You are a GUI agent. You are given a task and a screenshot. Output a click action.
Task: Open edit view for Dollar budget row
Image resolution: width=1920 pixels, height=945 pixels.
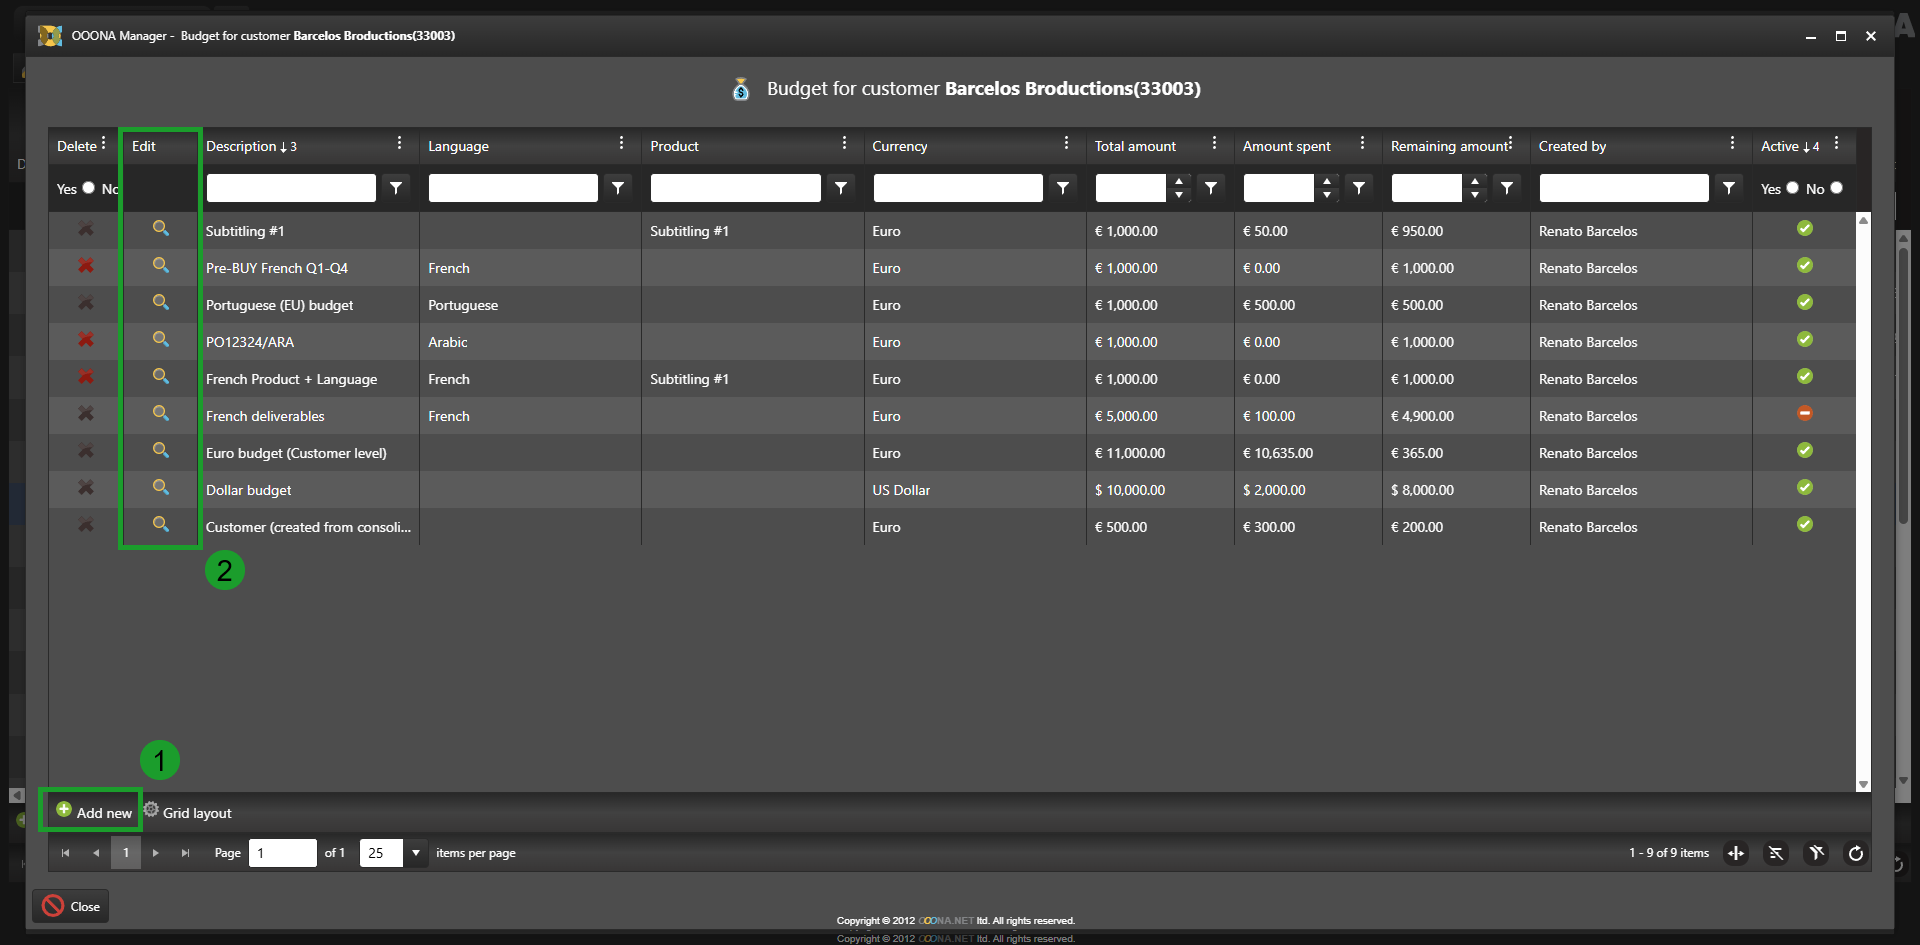pos(160,488)
